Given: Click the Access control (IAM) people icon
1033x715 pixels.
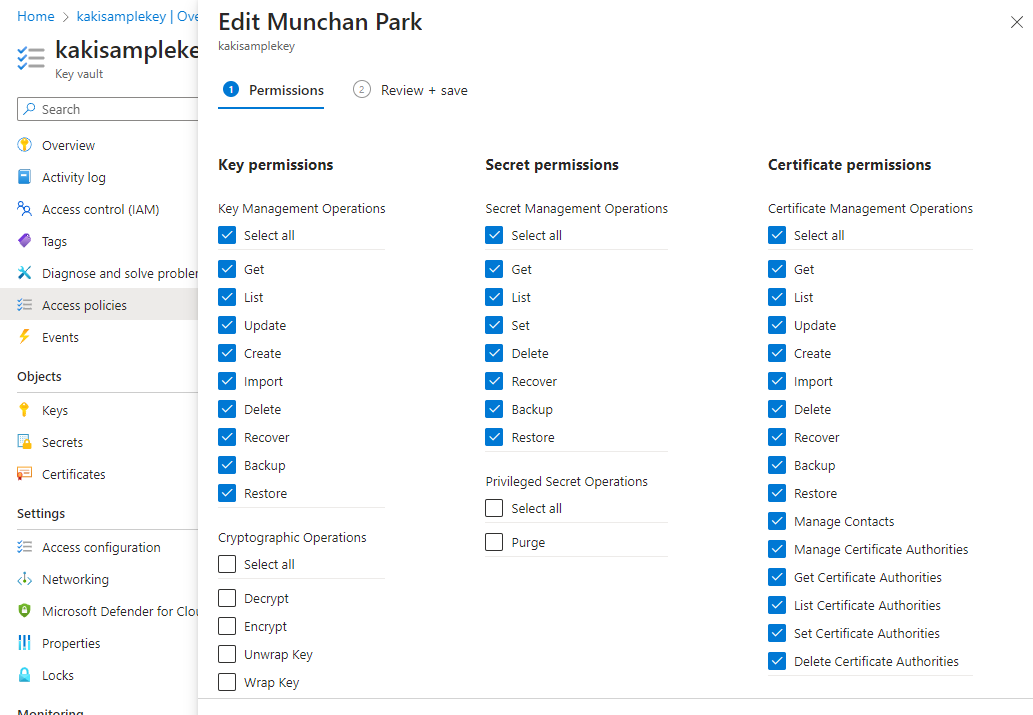Looking at the screenshot, I should tap(24, 209).
